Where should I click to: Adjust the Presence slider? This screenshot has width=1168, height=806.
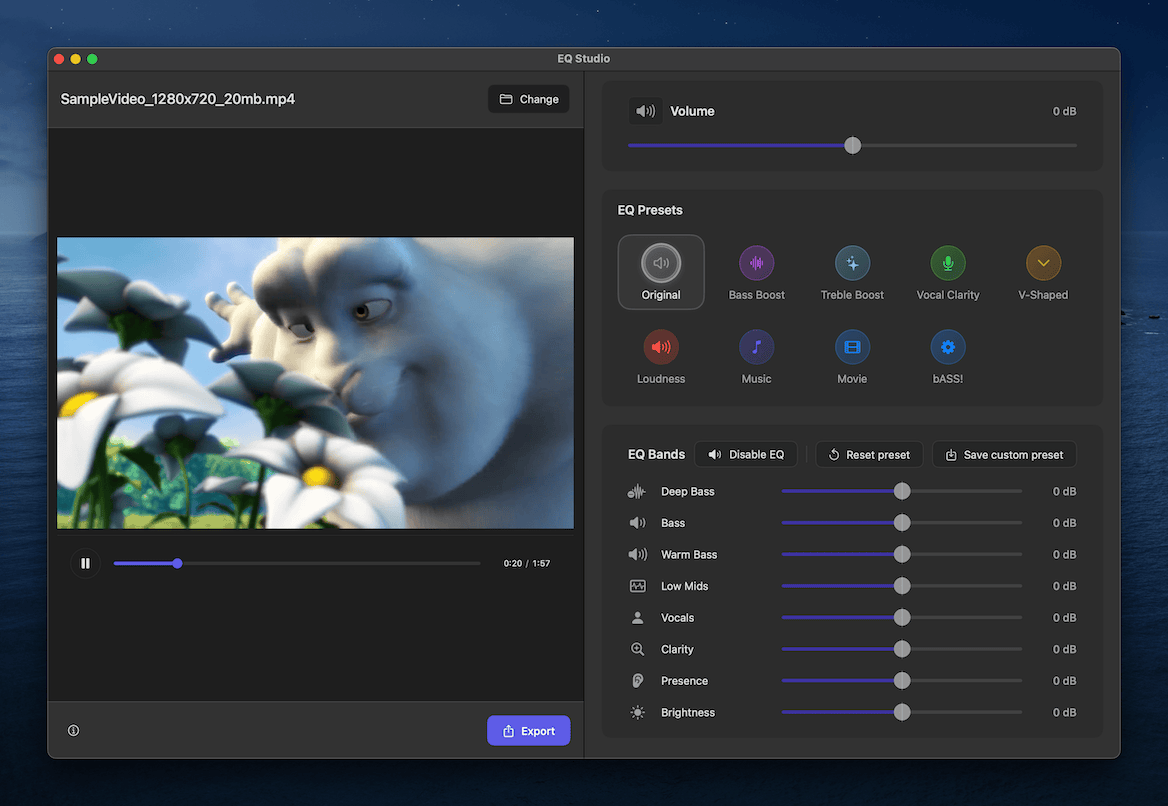(902, 681)
